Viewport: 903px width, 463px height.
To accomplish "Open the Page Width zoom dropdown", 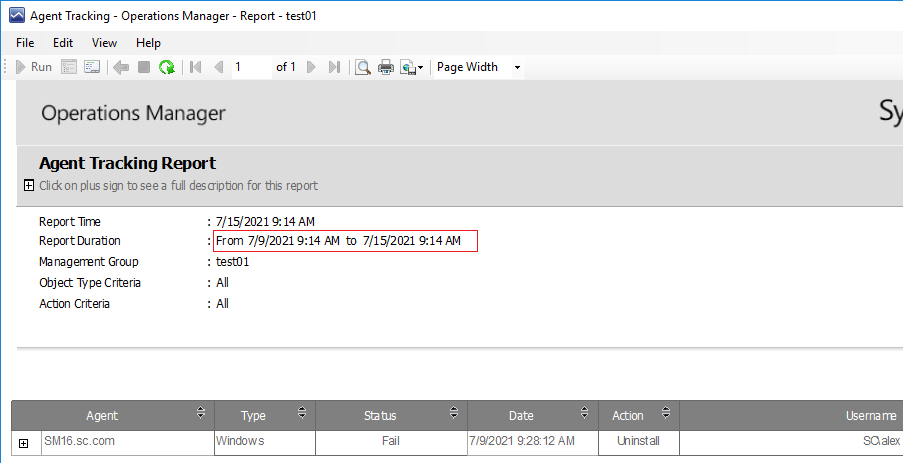I will [517, 67].
